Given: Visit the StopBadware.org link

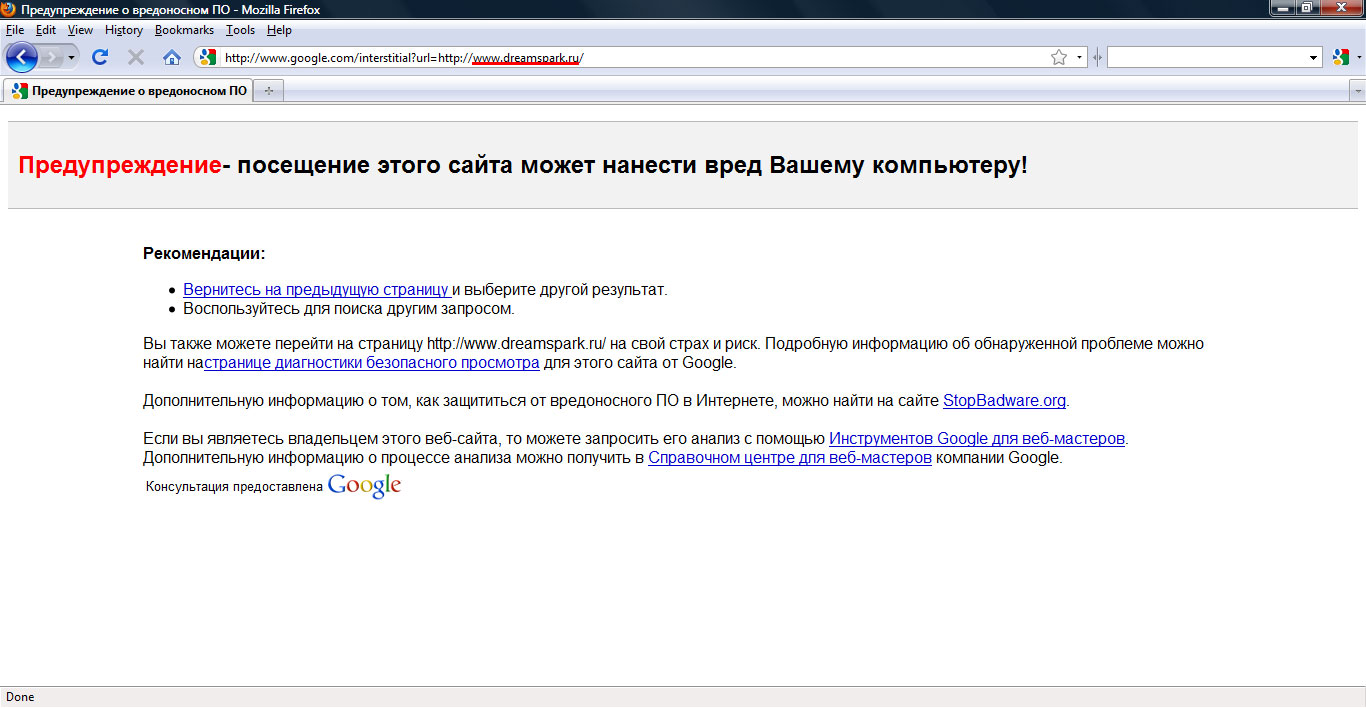Looking at the screenshot, I should point(1005,401).
